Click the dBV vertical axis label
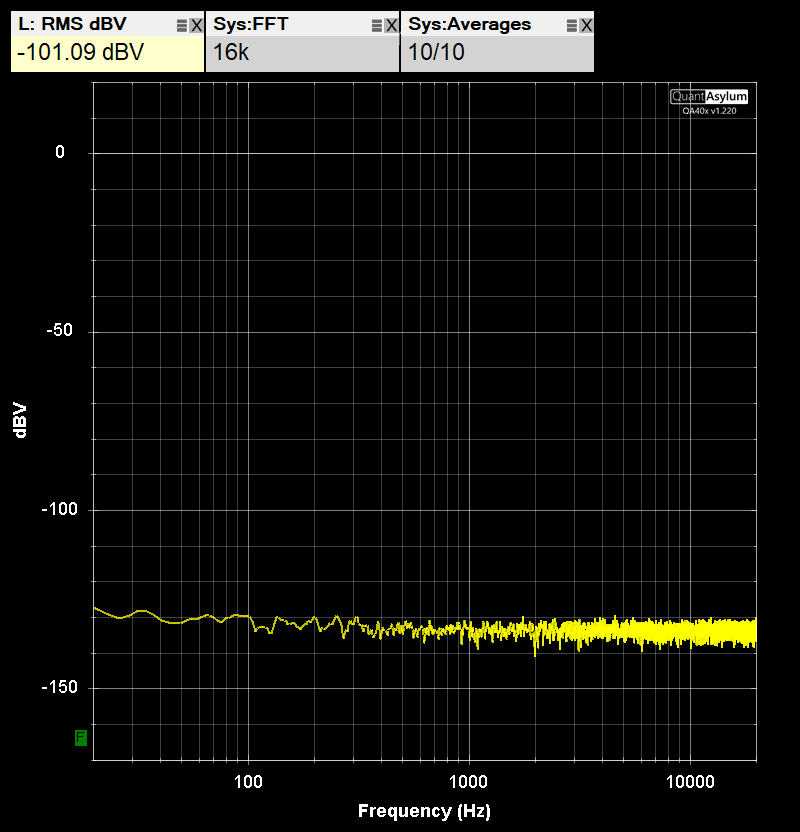This screenshot has width=800, height=832. (20, 420)
